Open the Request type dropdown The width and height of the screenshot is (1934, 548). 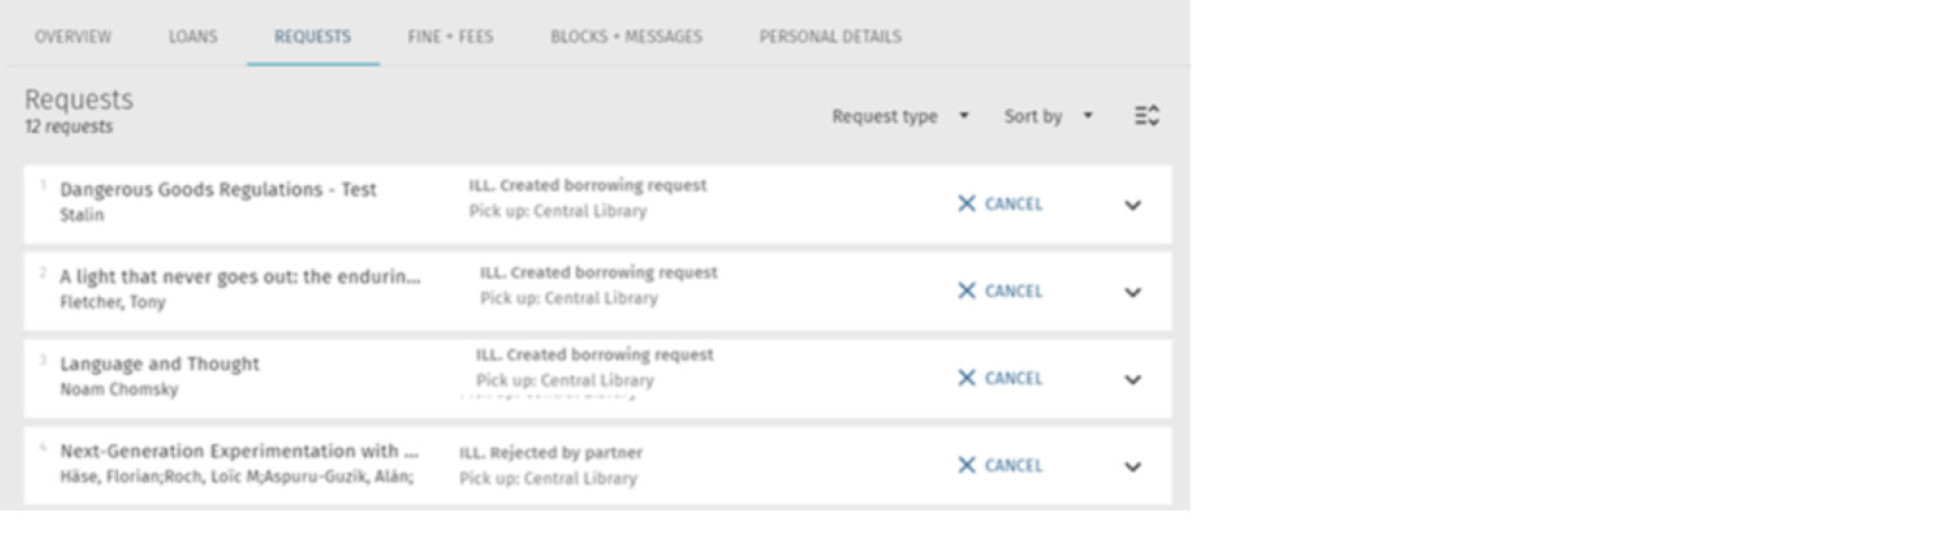click(900, 116)
